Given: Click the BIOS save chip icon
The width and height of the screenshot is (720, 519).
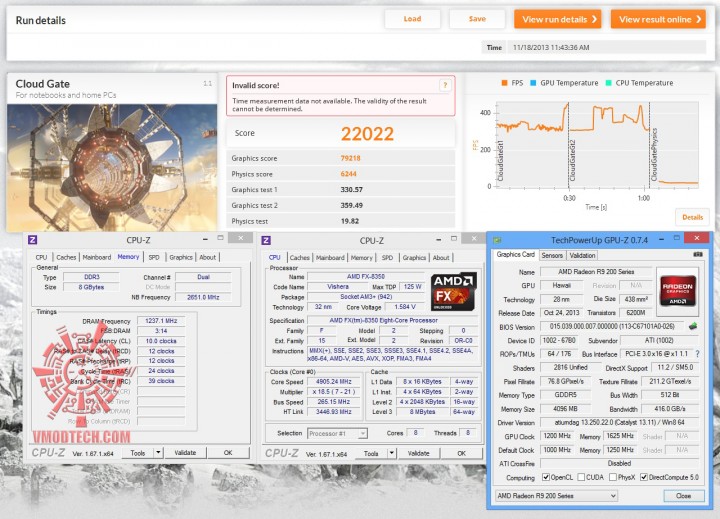Looking at the screenshot, I should pyautogui.click(x=693, y=326).
